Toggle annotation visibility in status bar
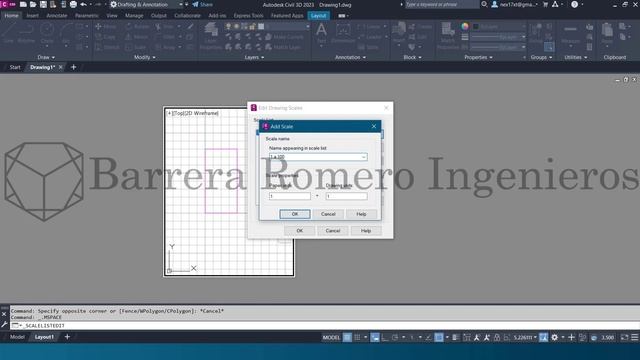640x360 pixels. tap(477, 337)
